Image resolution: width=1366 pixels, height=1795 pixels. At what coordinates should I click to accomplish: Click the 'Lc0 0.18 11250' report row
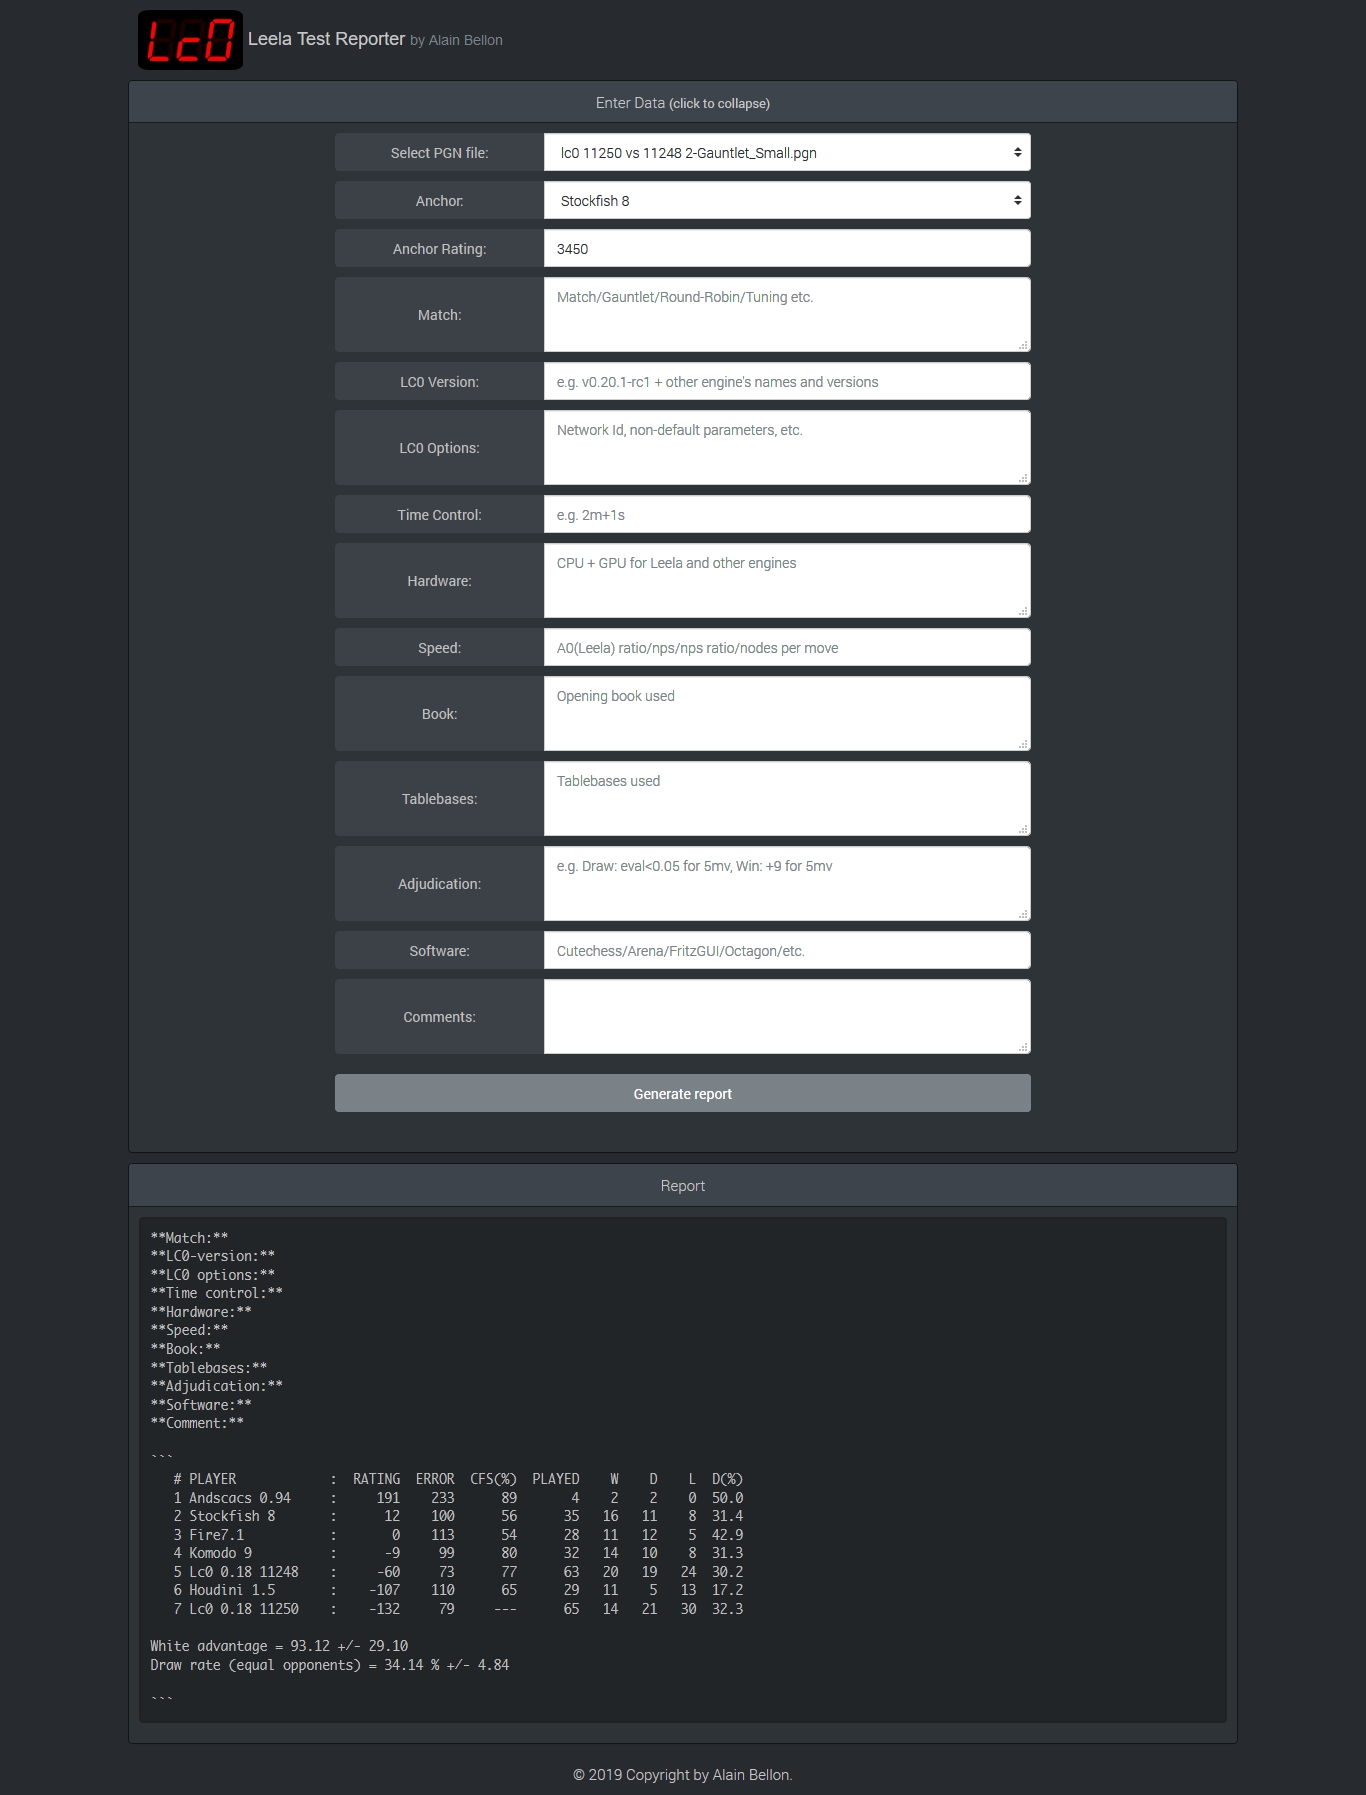coord(458,1609)
